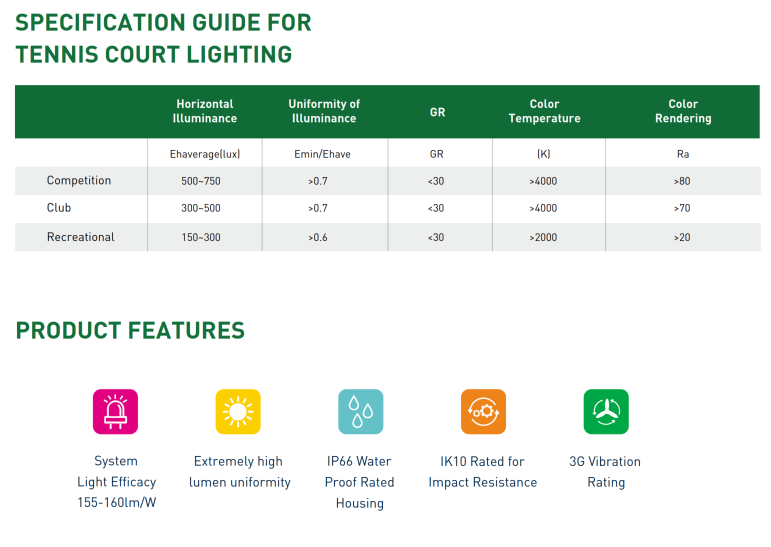
Task: Click the GR header in green bar
Action: pyautogui.click(x=437, y=112)
